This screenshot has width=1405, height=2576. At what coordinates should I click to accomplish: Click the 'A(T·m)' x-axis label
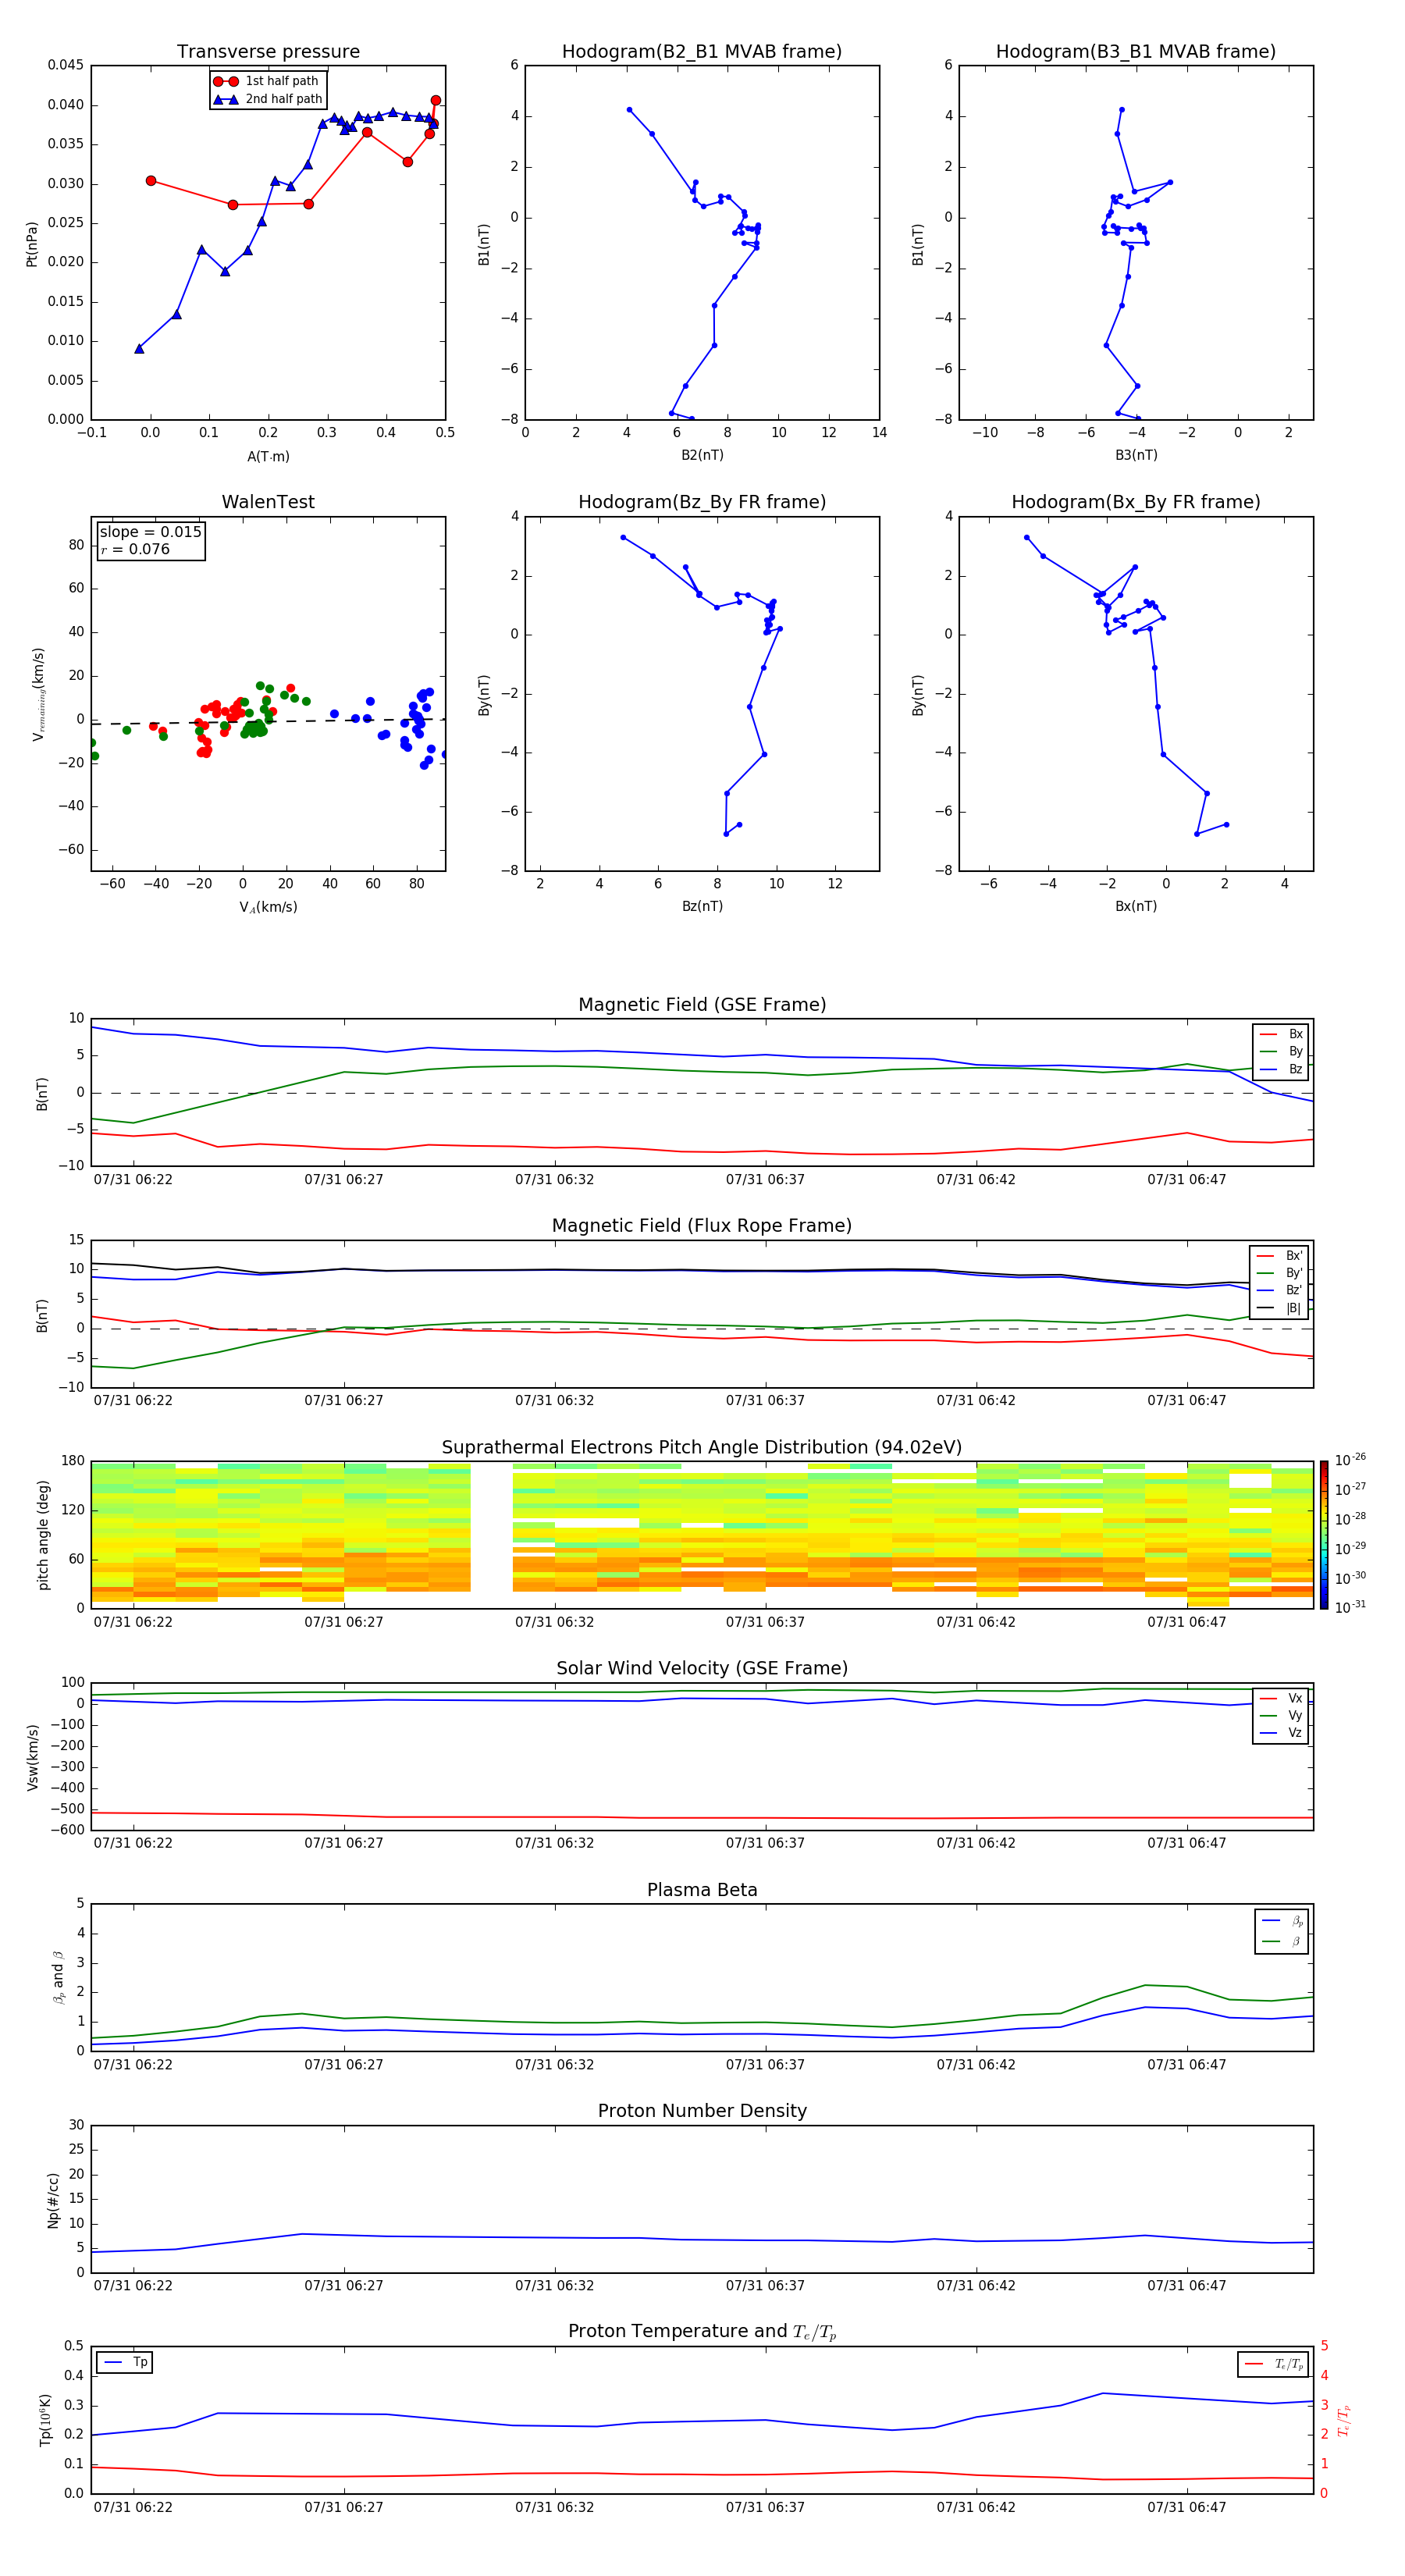(x=268, y=457)
